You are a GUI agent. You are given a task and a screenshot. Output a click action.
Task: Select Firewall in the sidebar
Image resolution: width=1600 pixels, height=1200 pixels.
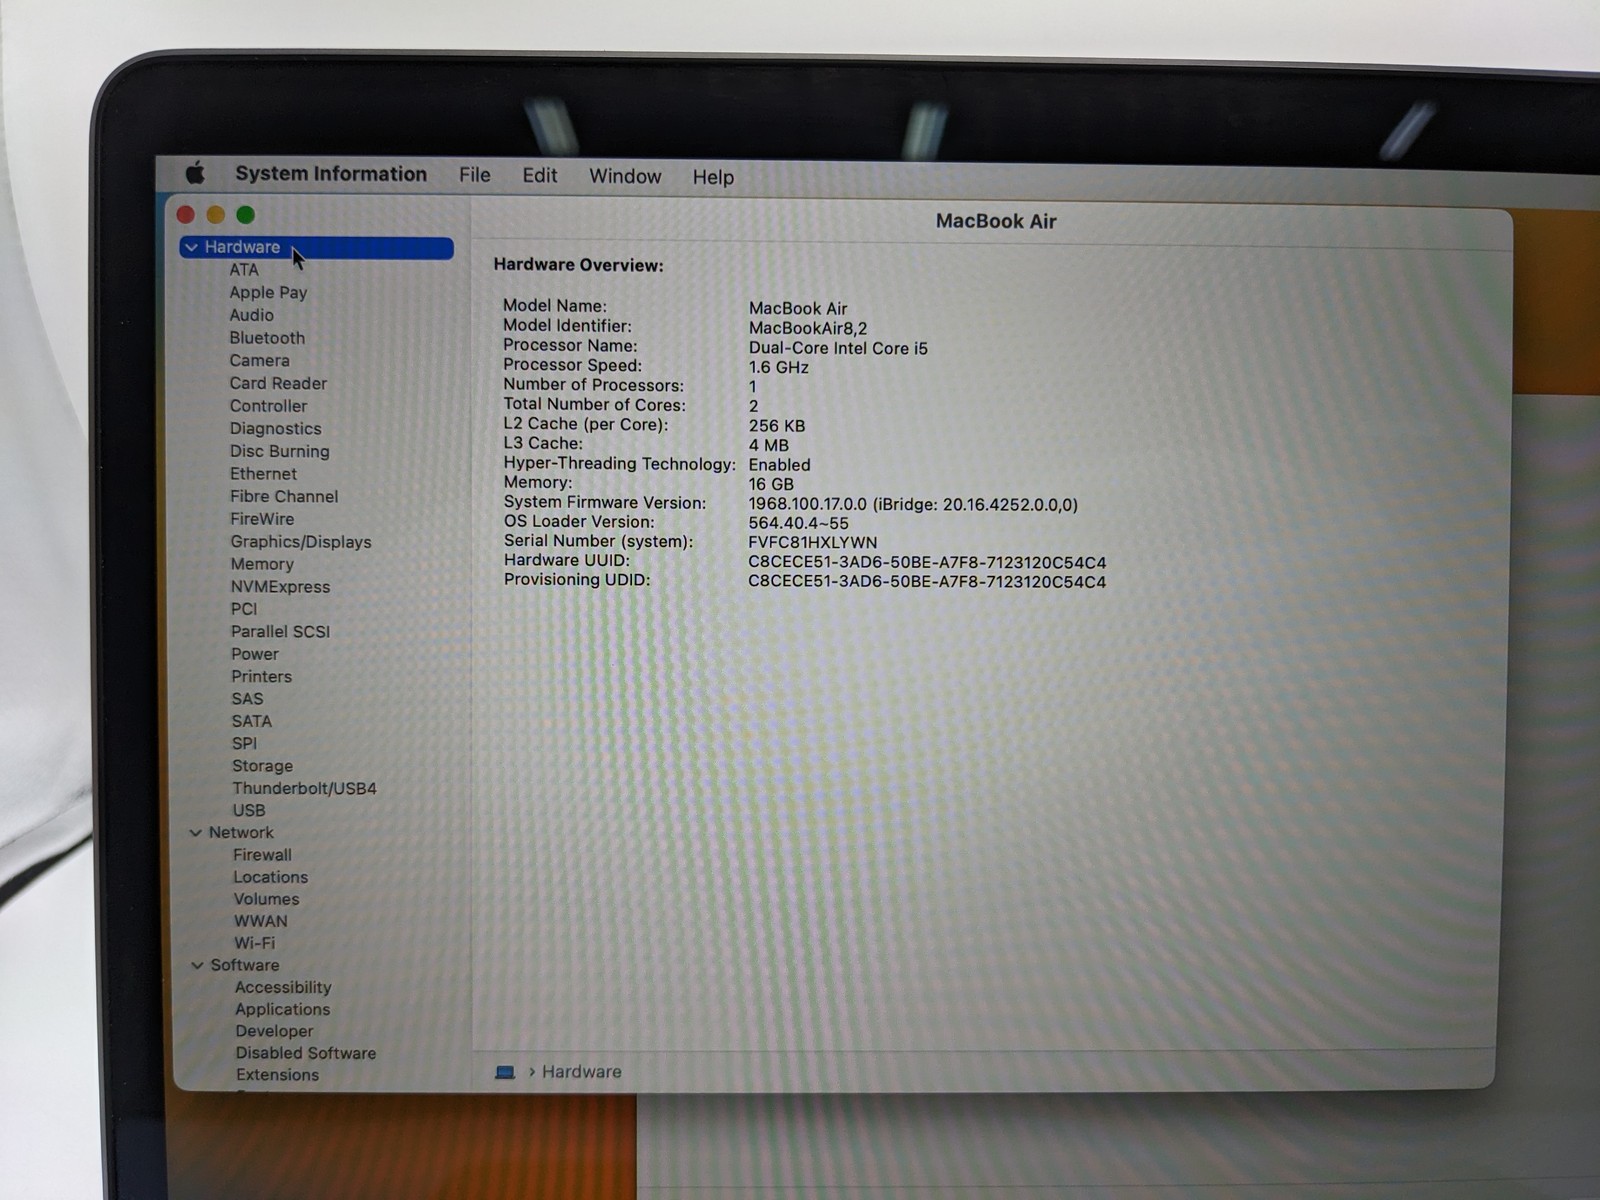click(262, 855)
